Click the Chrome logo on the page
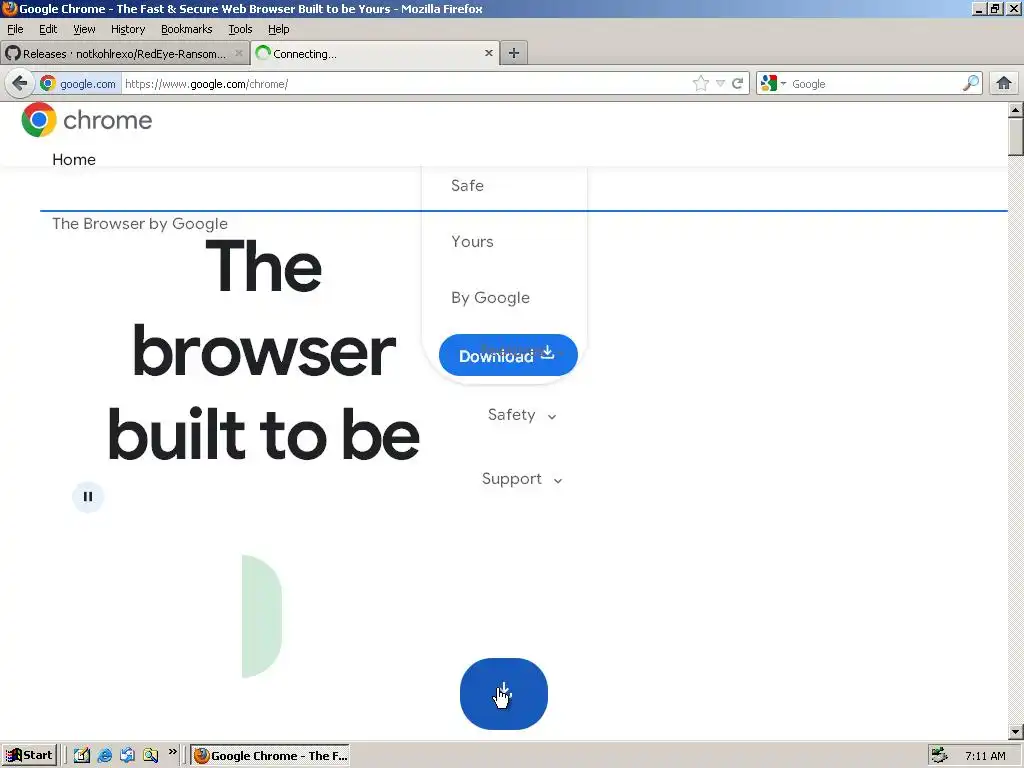1024x768 pixels. pyautogui.click(x=87, y=120)
